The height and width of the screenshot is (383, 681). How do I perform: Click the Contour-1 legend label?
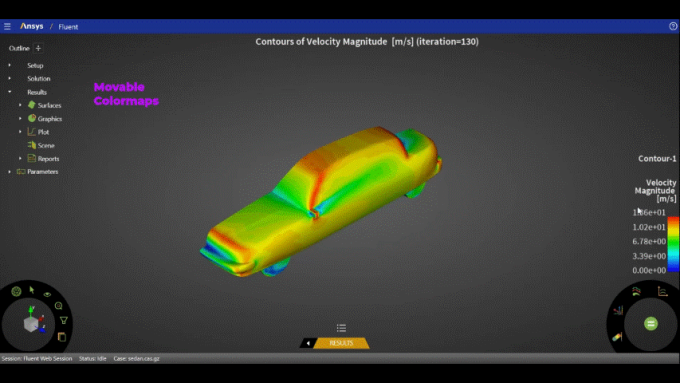(x=657, y=158)
